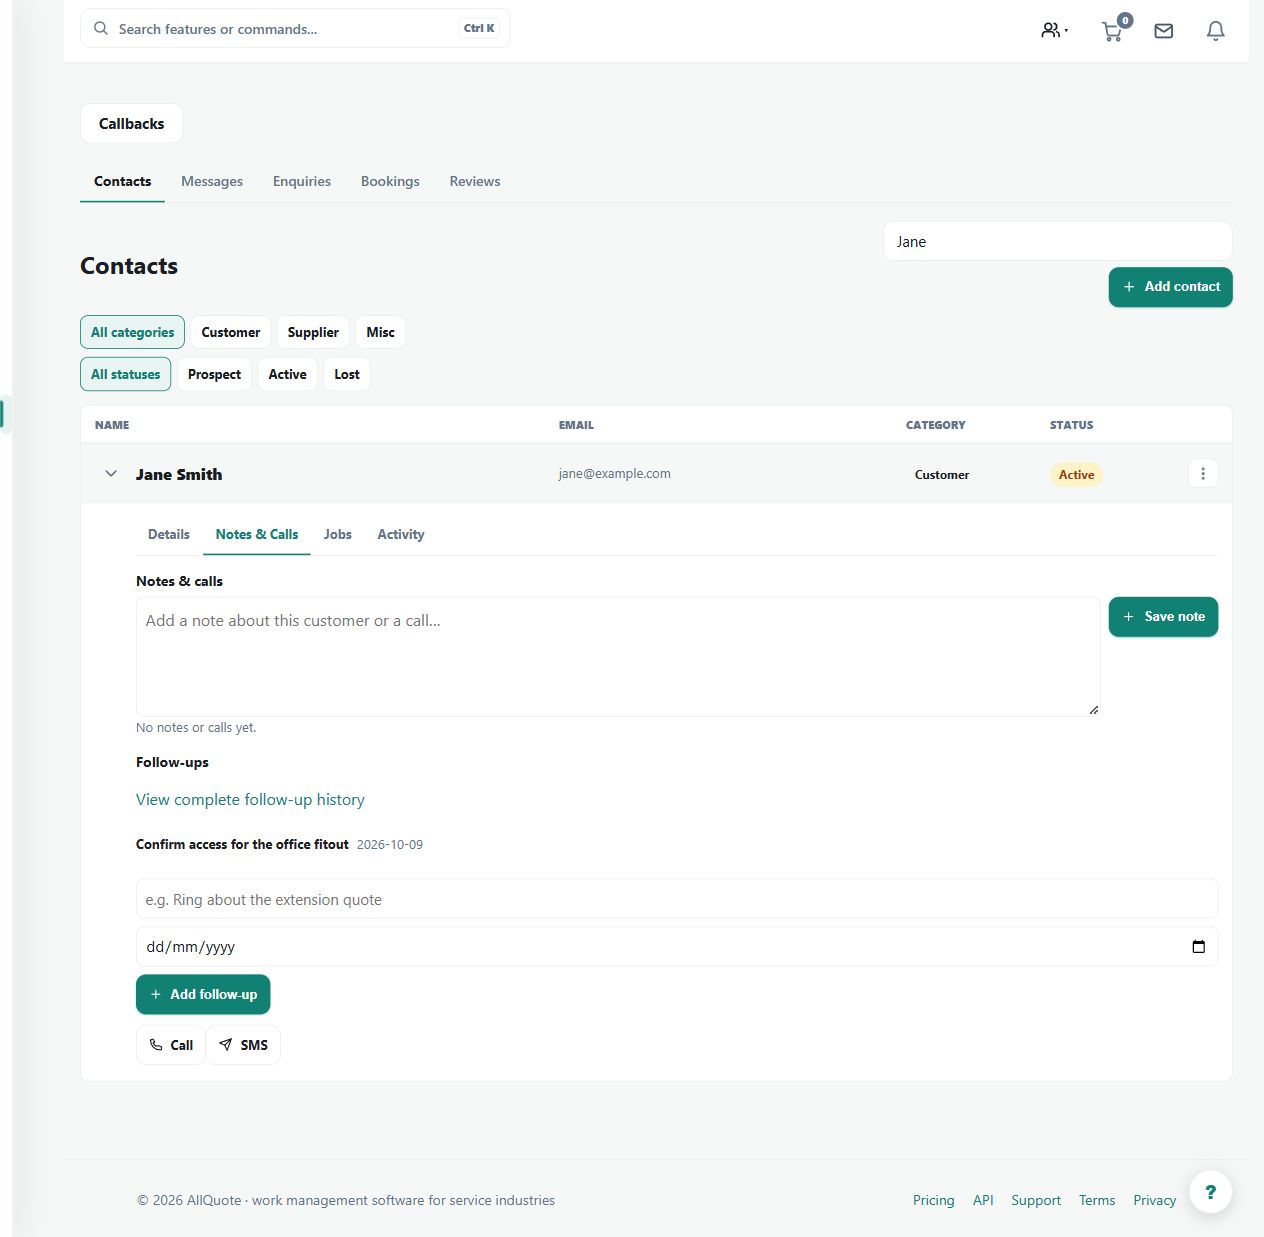The image size is (1264, 1237).
Task: Open the Pricing footer link
Action: pyautogui.click(x=934, y=1200)
